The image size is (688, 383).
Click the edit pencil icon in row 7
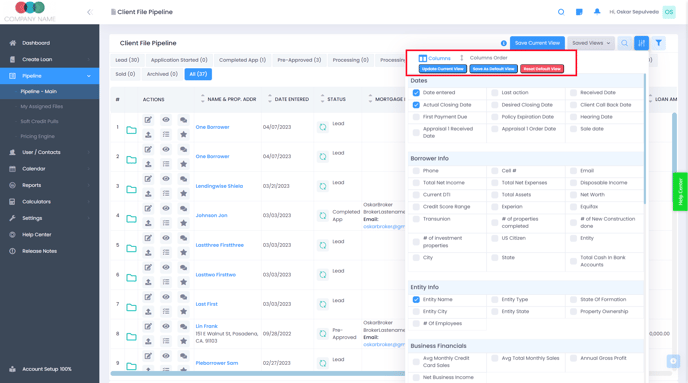tap(148, 297)
